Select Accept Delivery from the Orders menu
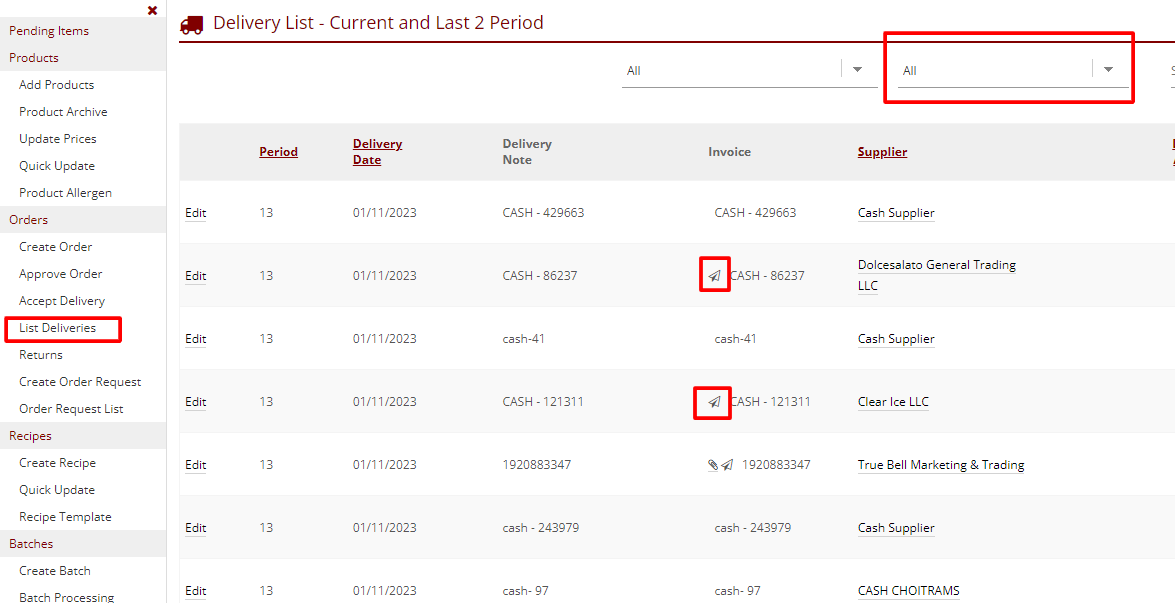The image size is (1175, 603). tap(62, 301)
